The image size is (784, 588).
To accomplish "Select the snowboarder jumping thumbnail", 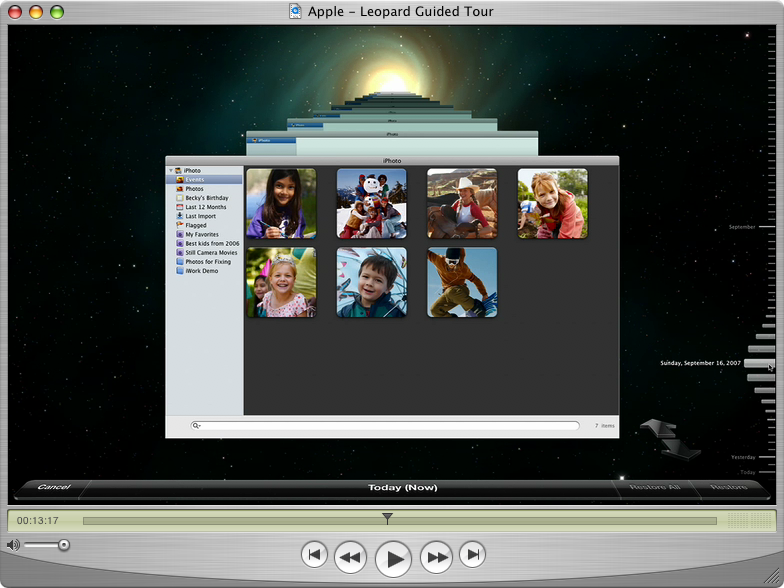I will pyautogui.click(x=462, y=282).
